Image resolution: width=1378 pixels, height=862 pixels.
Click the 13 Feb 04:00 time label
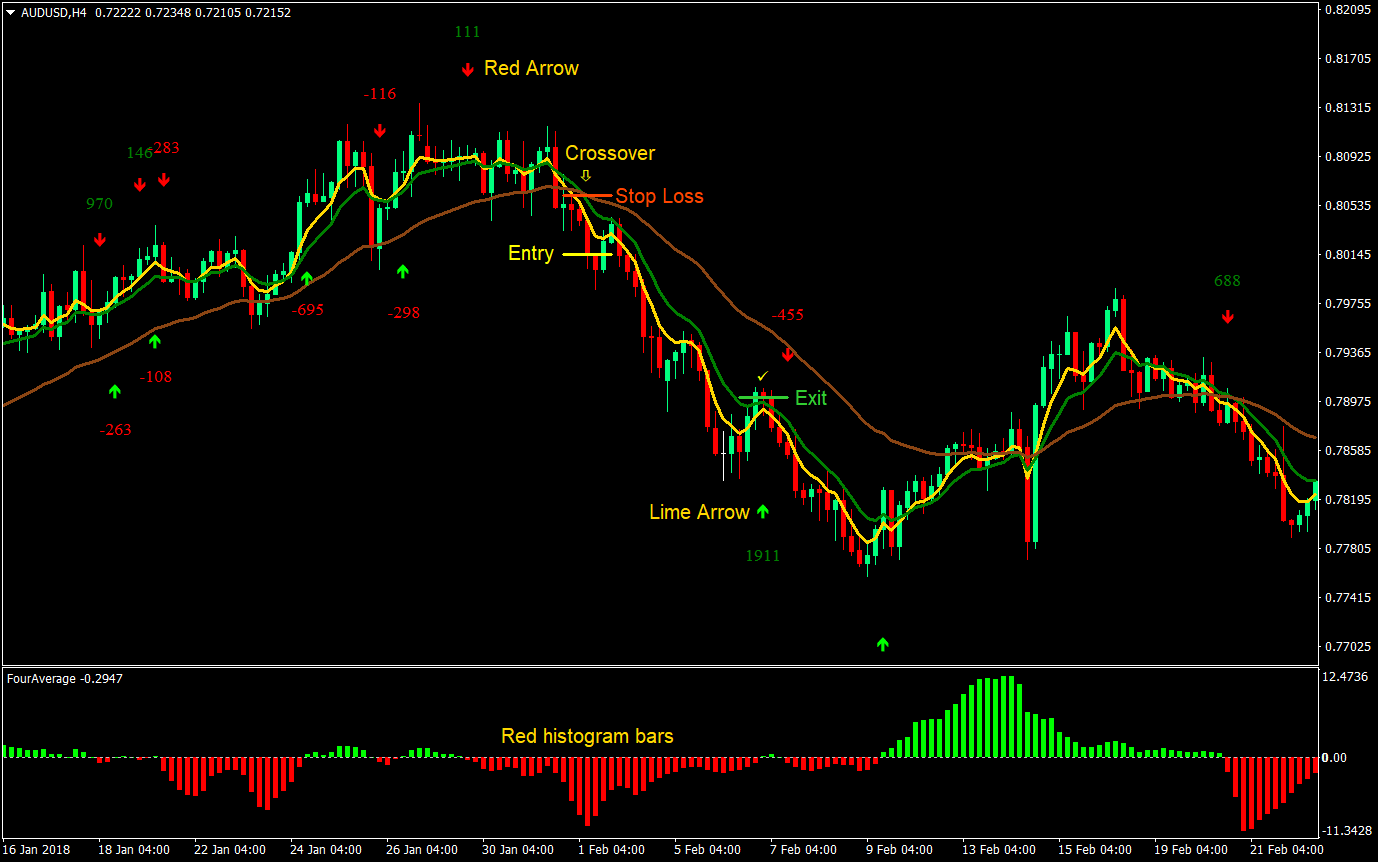(999, 850)
